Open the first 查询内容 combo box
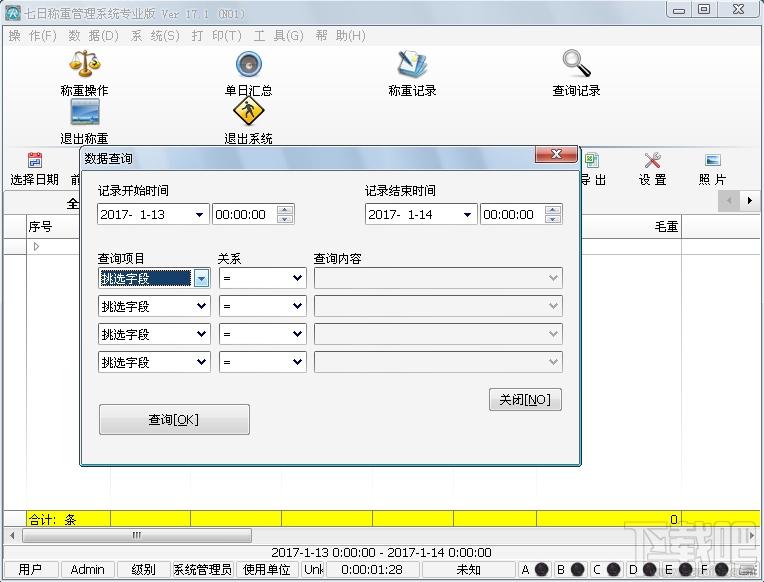Image resolution: width=764 pixels, height=582 pixels. [438, 278]
